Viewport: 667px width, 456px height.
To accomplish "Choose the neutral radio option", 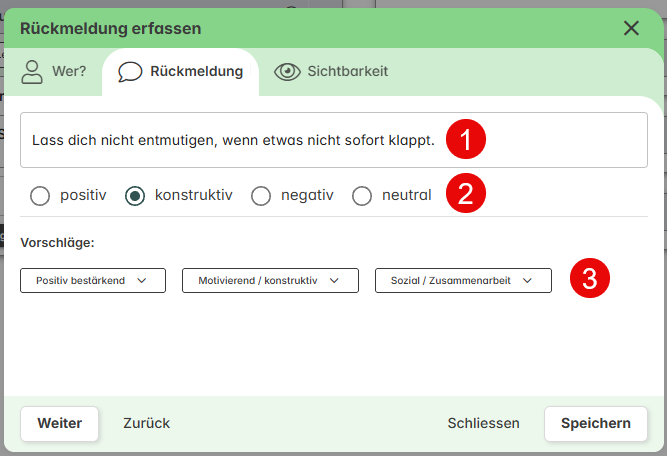I will [362, 196].
